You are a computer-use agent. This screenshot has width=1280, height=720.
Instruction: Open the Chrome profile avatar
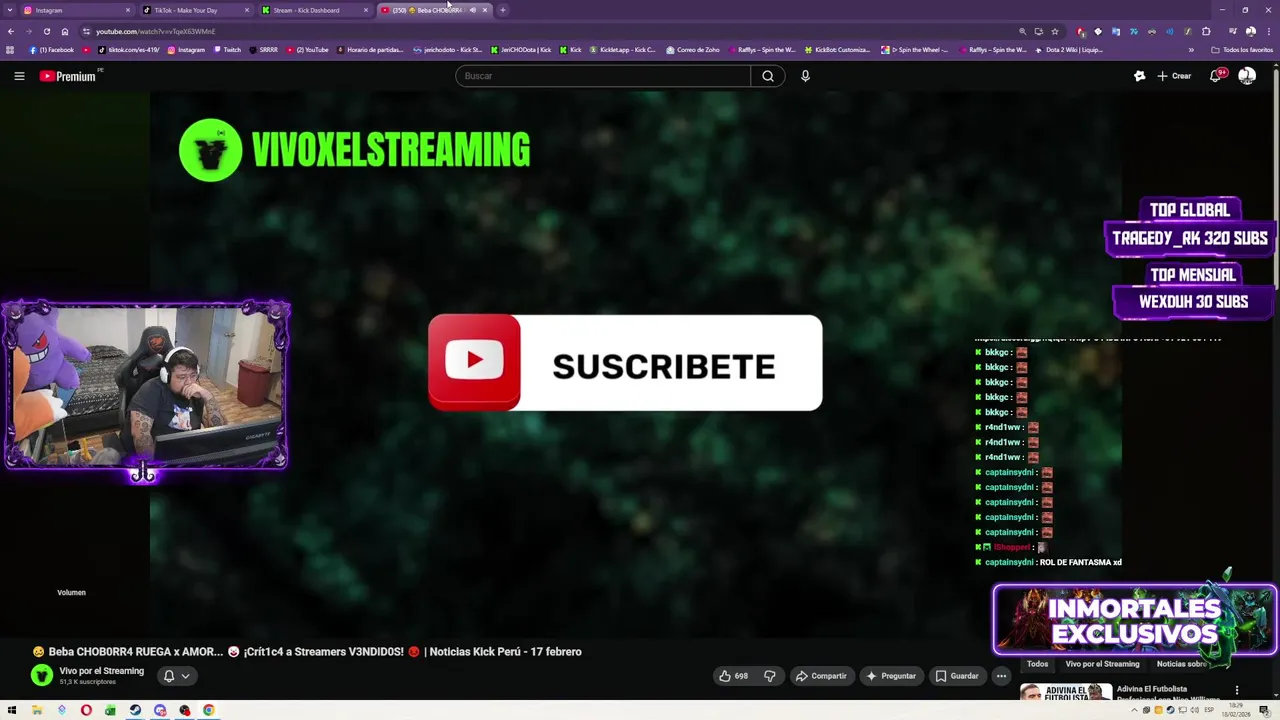1250,31
